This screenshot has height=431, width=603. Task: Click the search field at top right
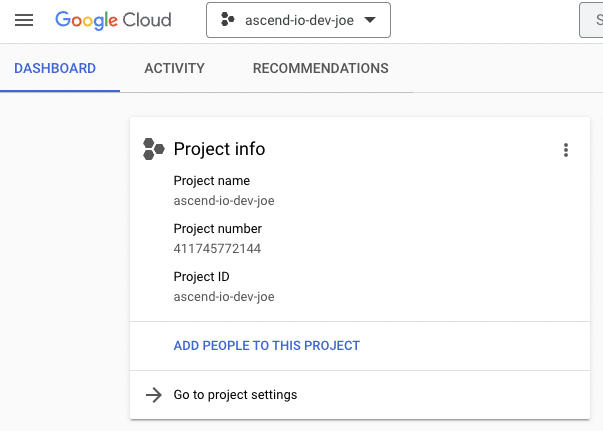pyautogui.click(x=592, y=20)
